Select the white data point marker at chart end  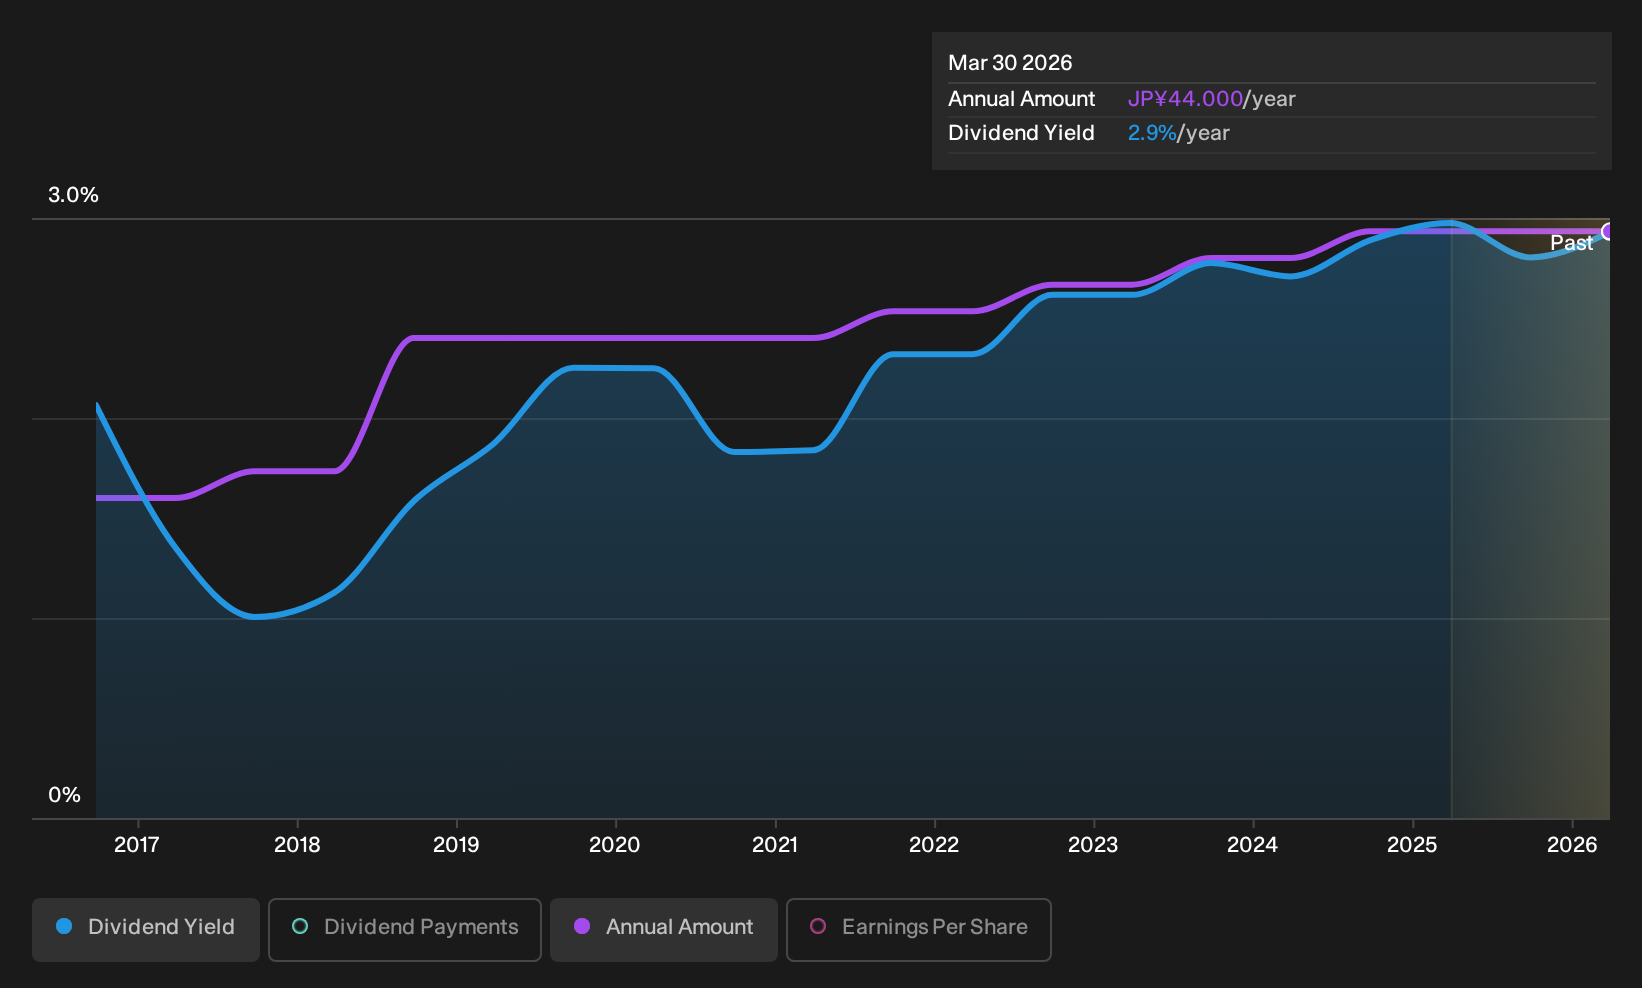click(1609, 231)
